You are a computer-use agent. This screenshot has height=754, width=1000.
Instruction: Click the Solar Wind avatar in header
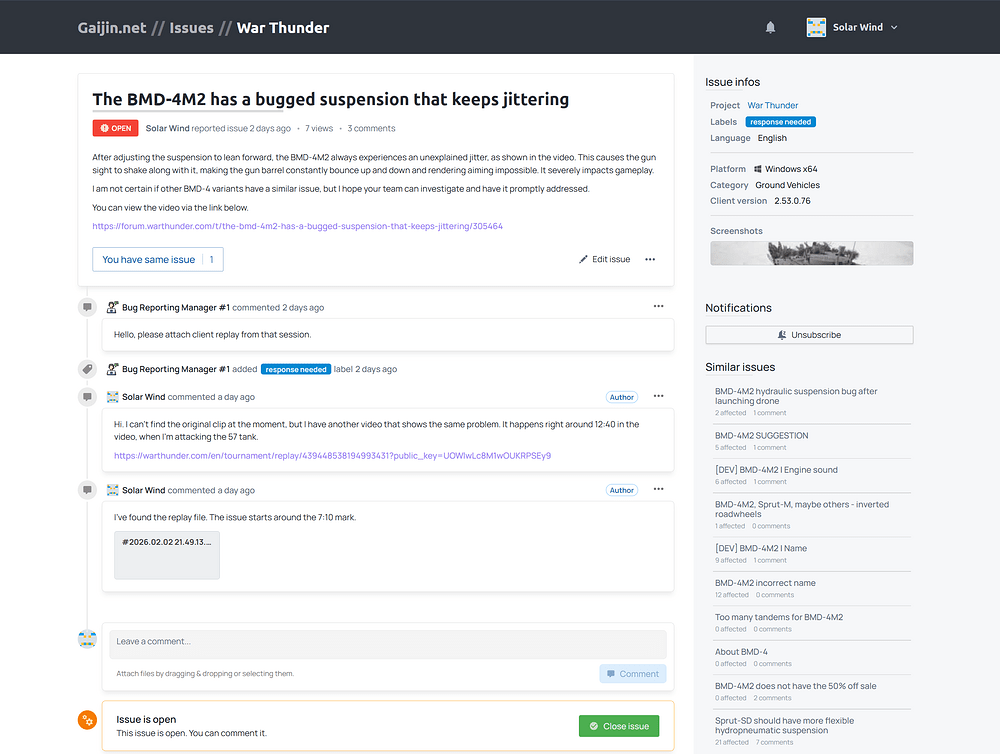pos(816,28)
